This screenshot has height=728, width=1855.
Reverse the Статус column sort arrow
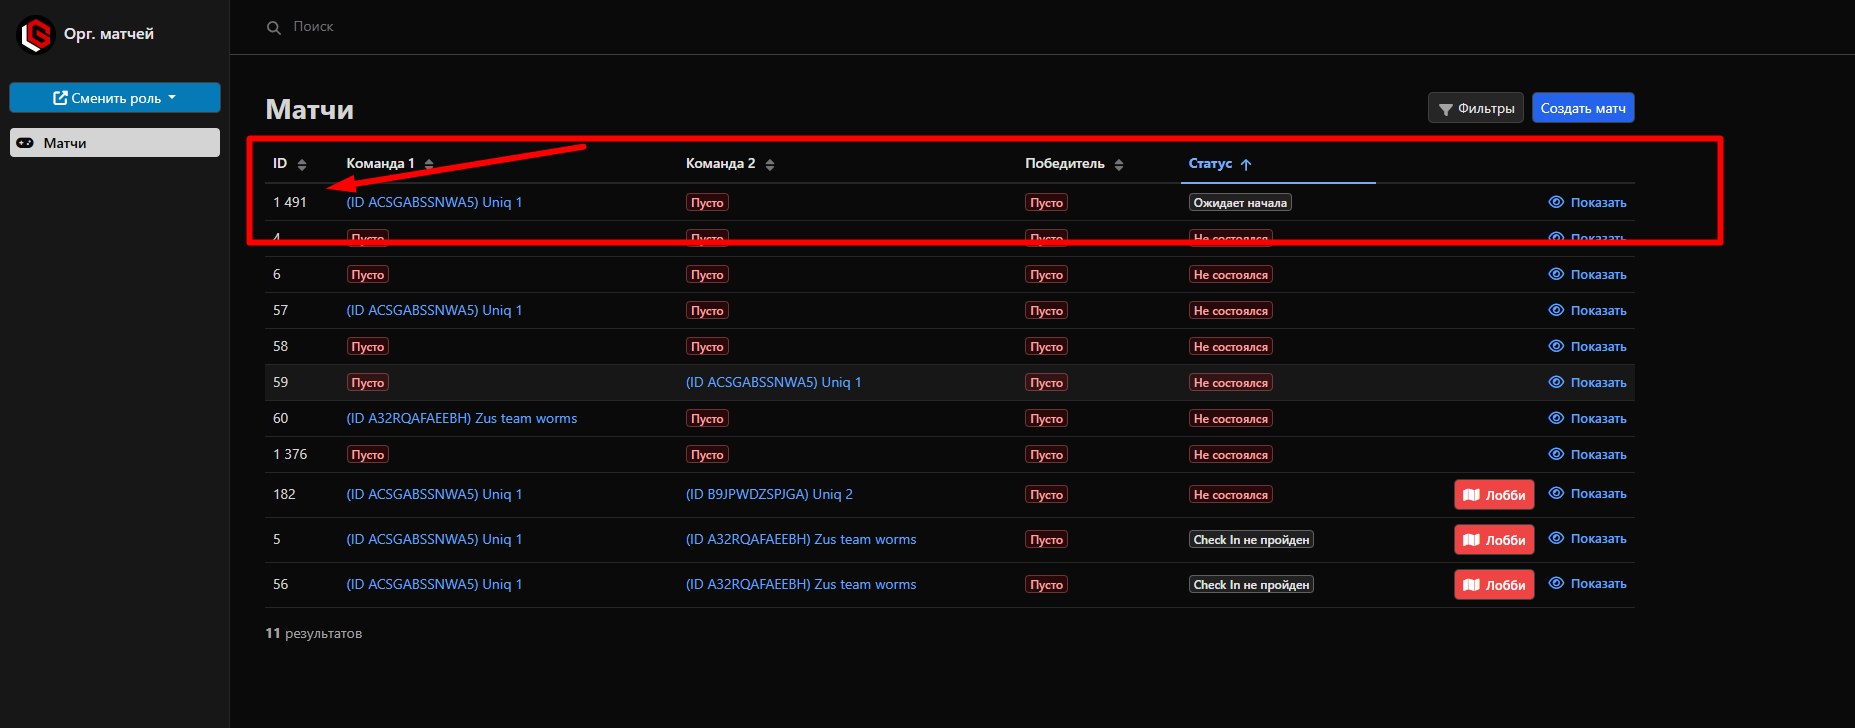pos(1246,164)
